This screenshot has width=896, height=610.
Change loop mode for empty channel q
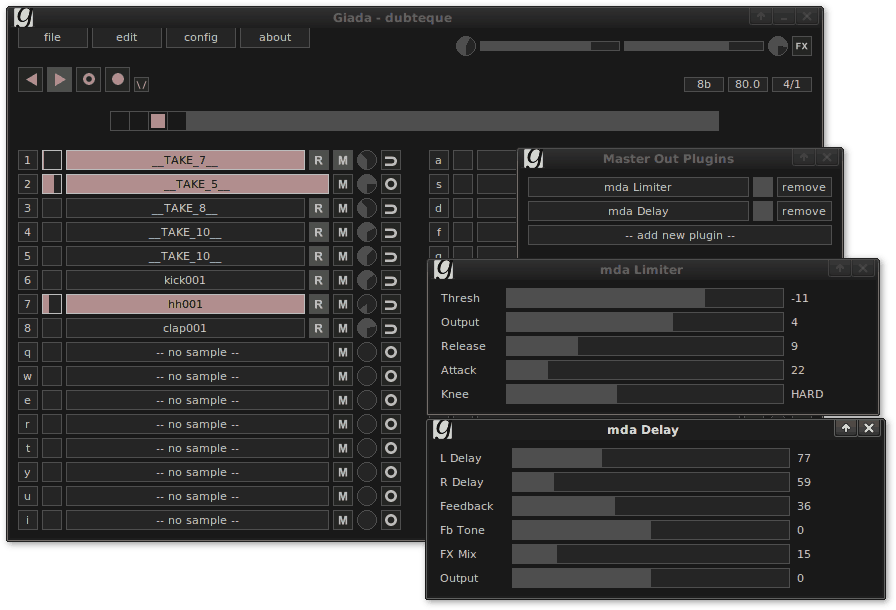click(x=391, y=352)
